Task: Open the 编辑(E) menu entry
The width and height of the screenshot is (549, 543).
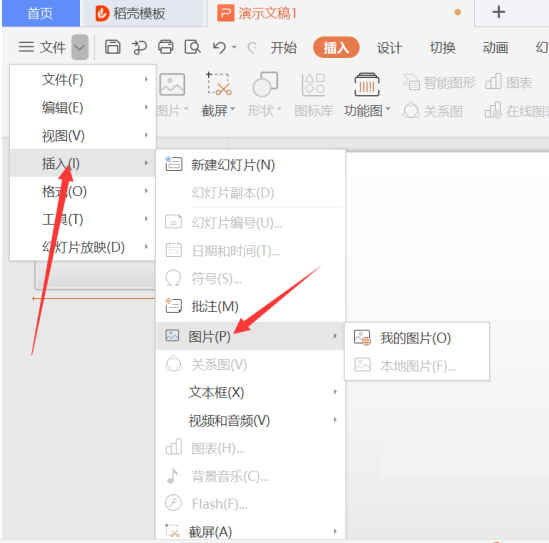Action: [83, 107]
